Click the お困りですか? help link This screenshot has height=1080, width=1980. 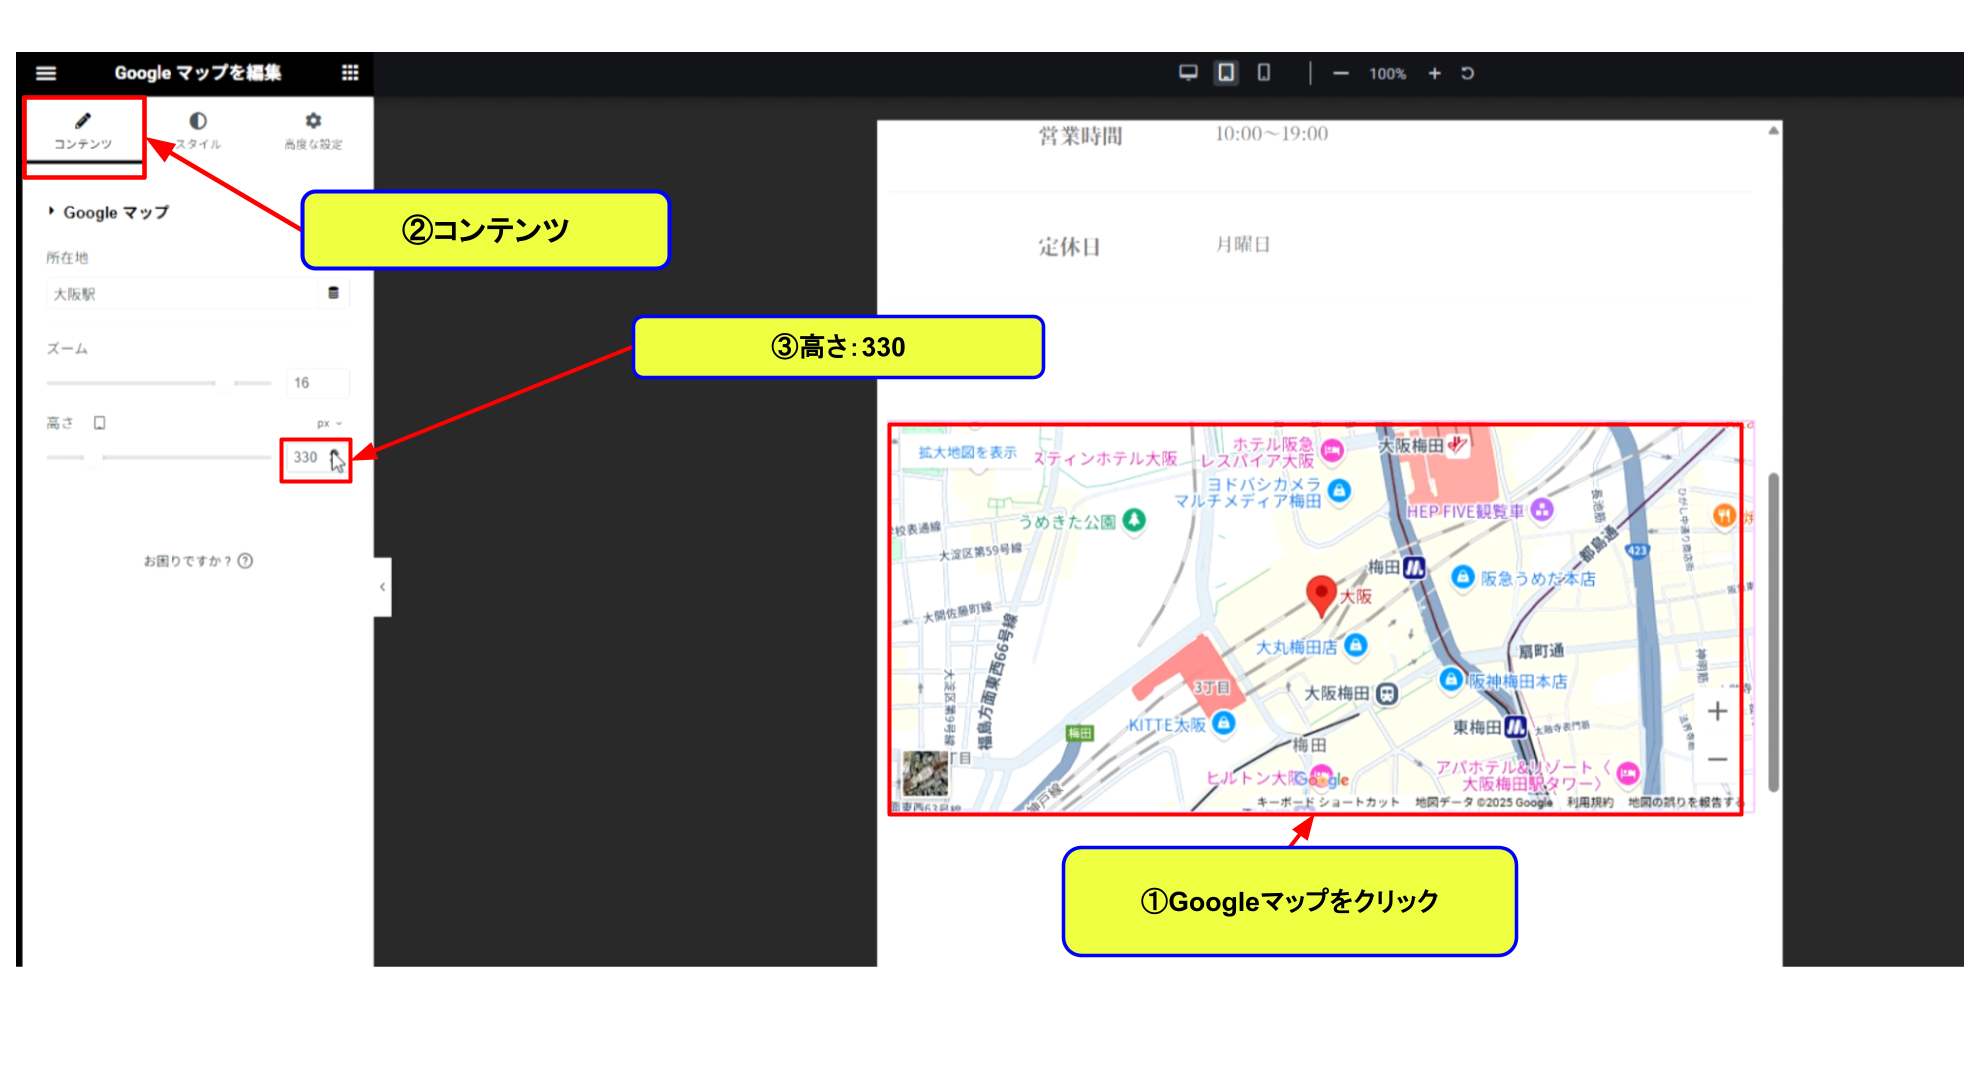(198, 561)
